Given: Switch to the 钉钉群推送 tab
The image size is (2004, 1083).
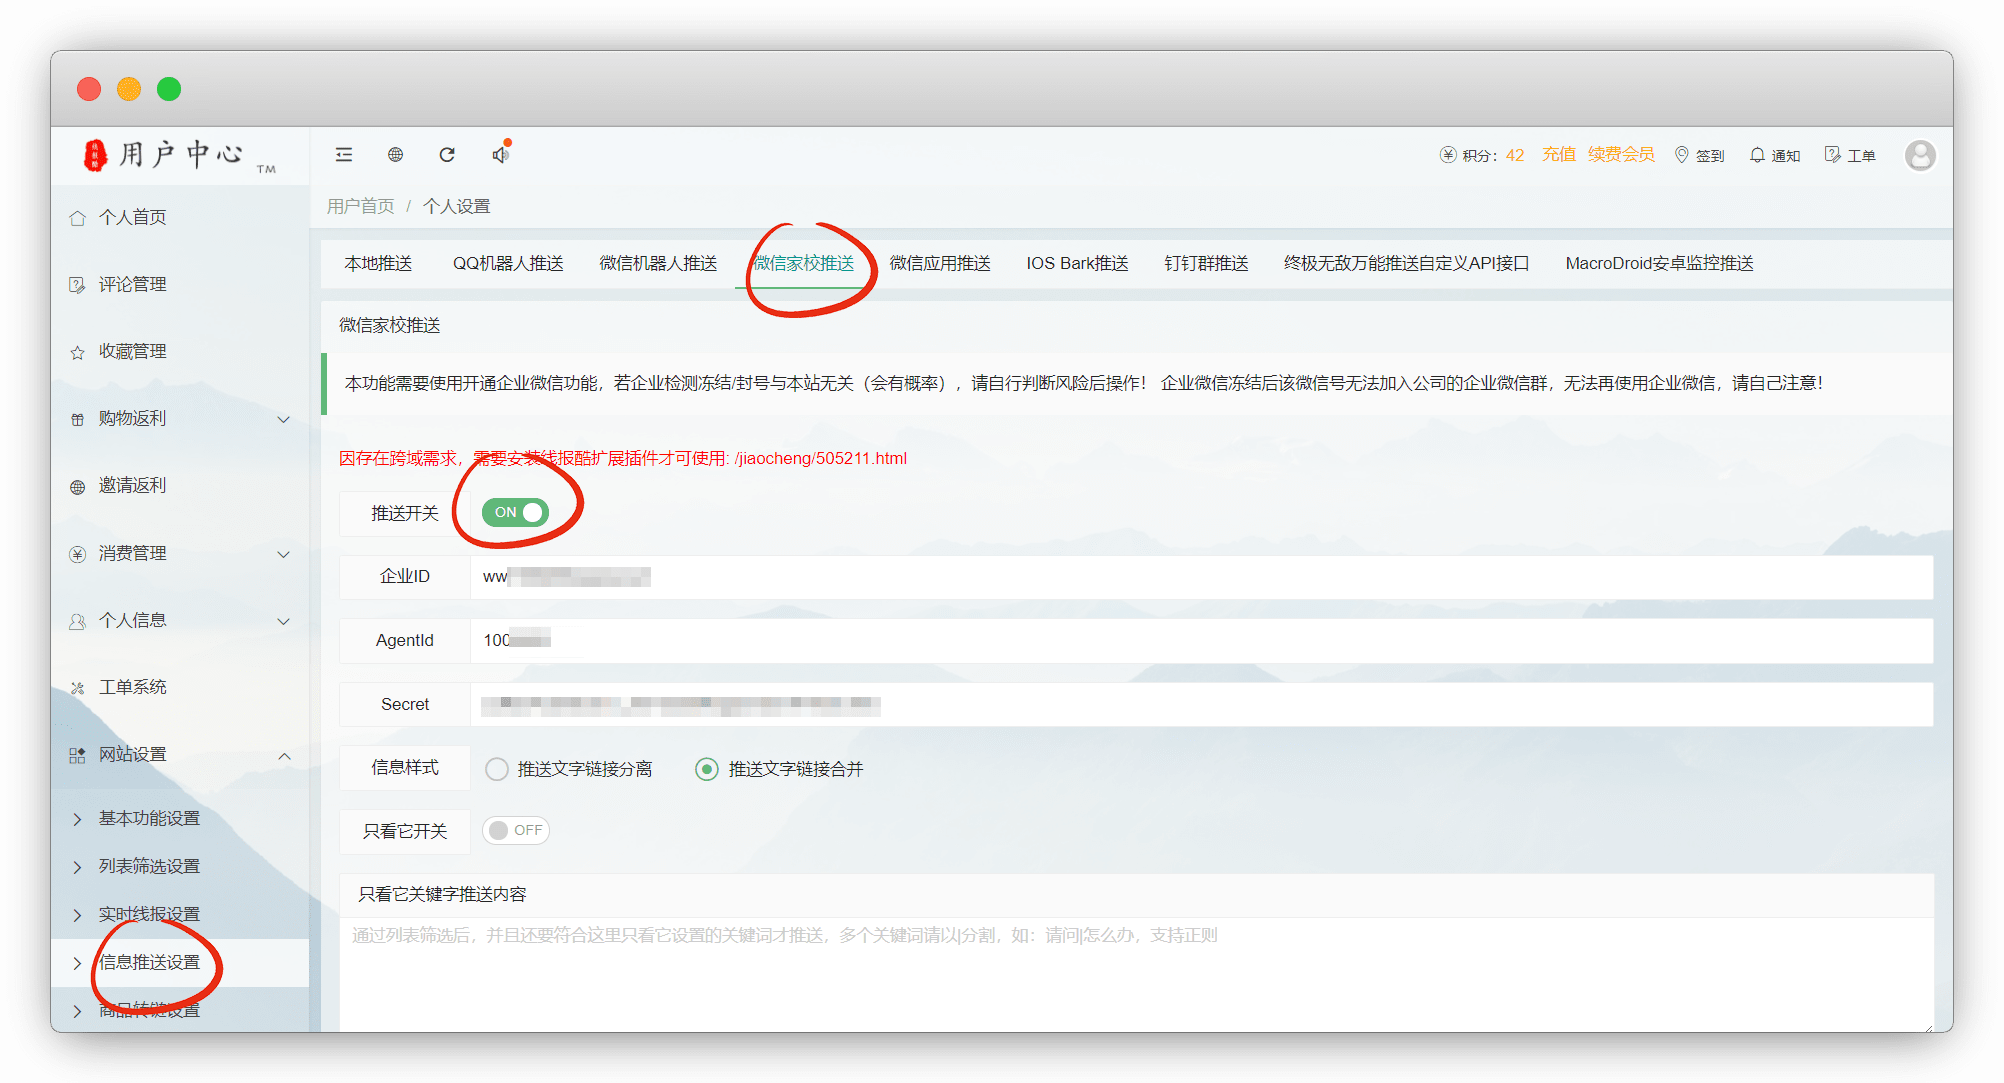Looking at the screenshot, I should tap(1206, 264).
